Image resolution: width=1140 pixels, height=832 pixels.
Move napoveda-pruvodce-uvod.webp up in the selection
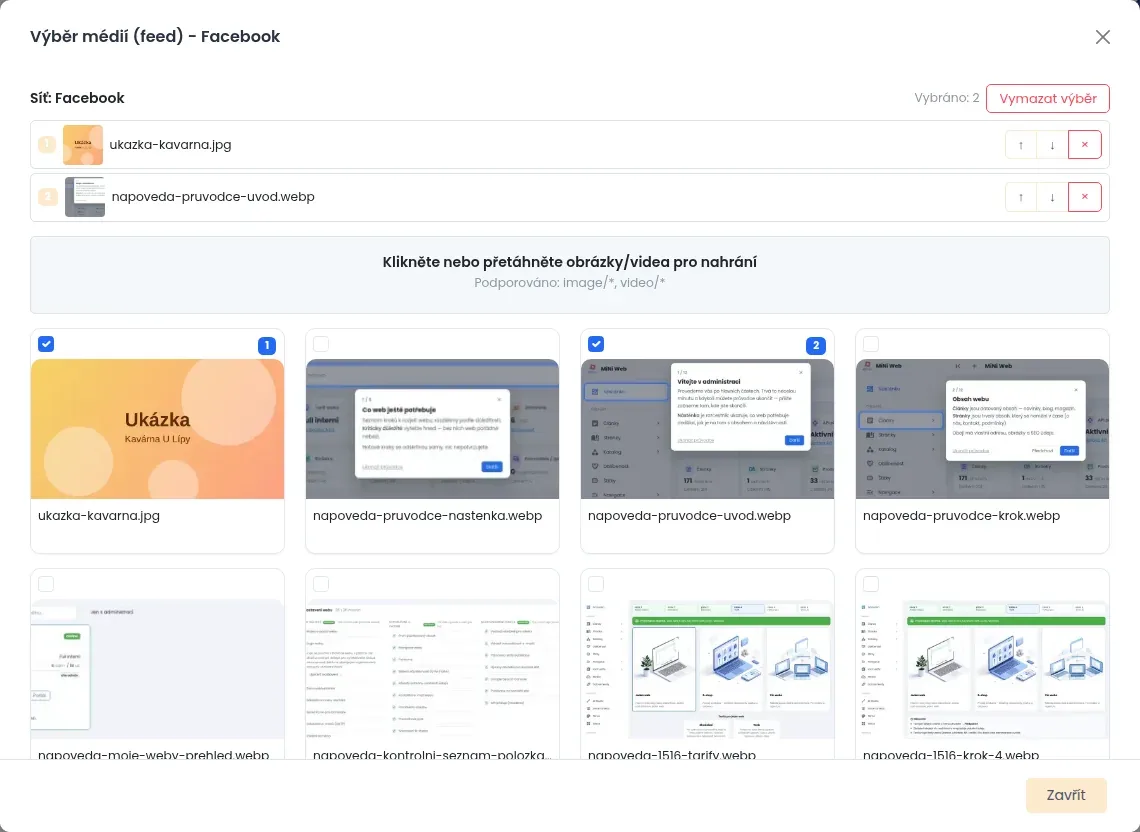[x=1021, y=197]
